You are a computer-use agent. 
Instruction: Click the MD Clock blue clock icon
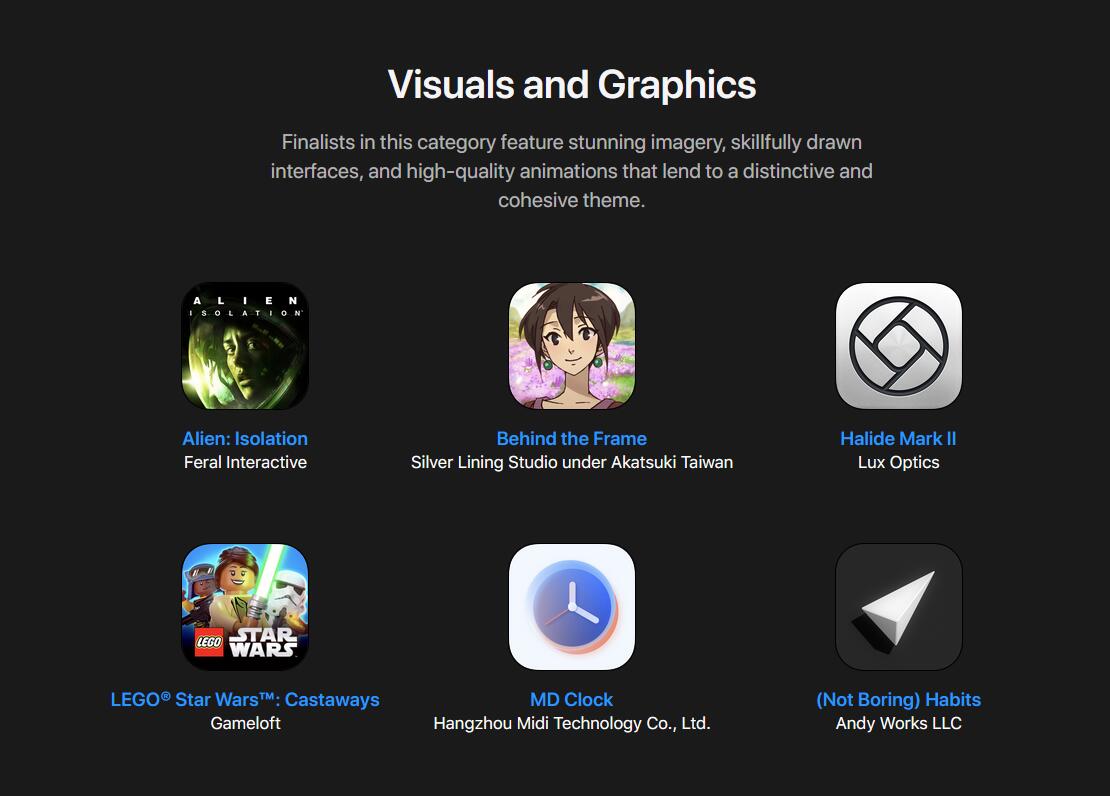point(572,607)
